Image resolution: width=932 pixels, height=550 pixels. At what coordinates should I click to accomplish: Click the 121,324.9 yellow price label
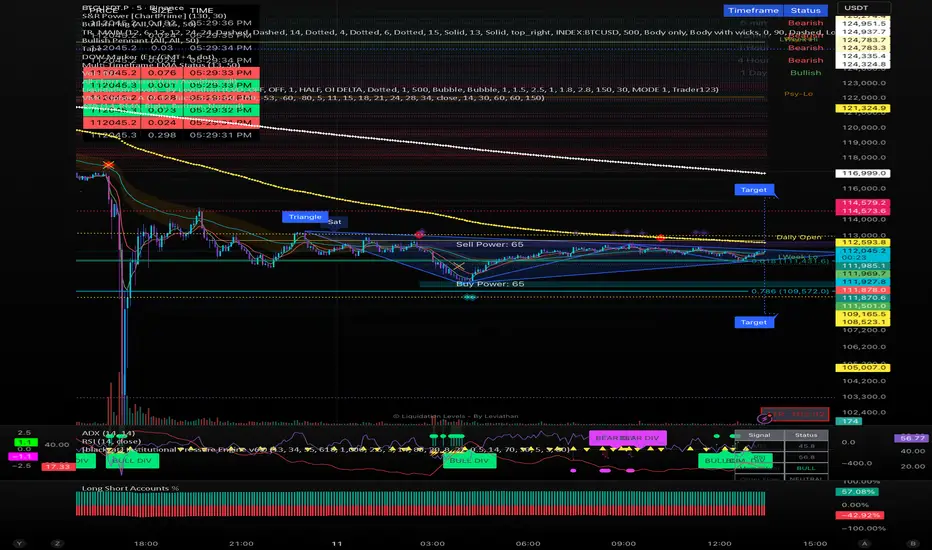[862, 108]
